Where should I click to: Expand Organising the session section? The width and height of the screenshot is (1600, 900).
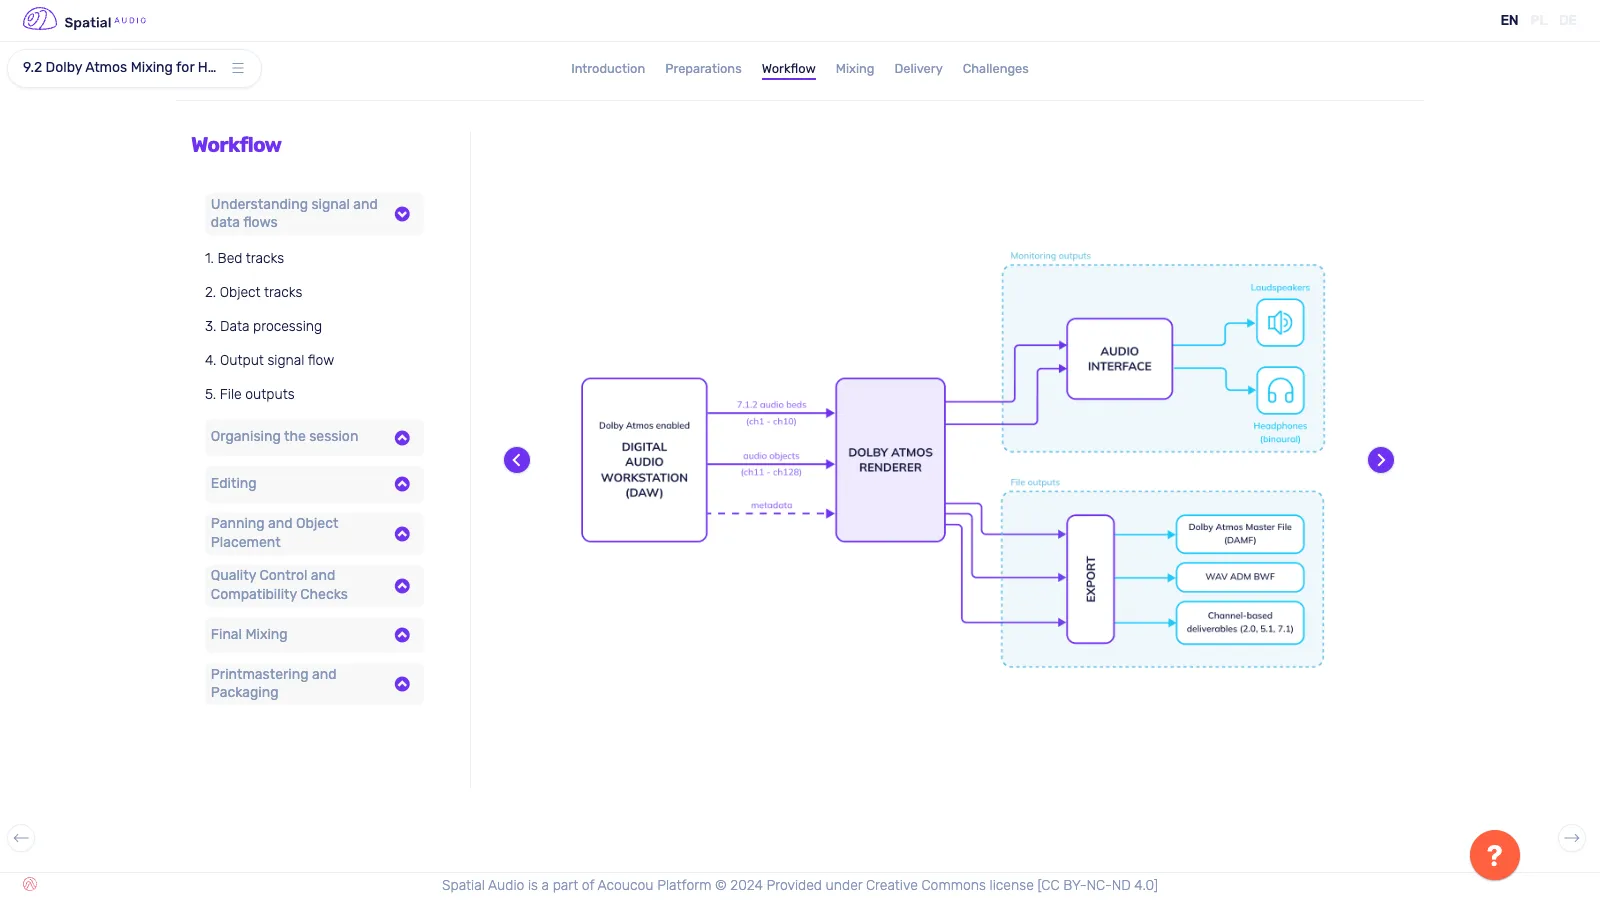[314, 437]
